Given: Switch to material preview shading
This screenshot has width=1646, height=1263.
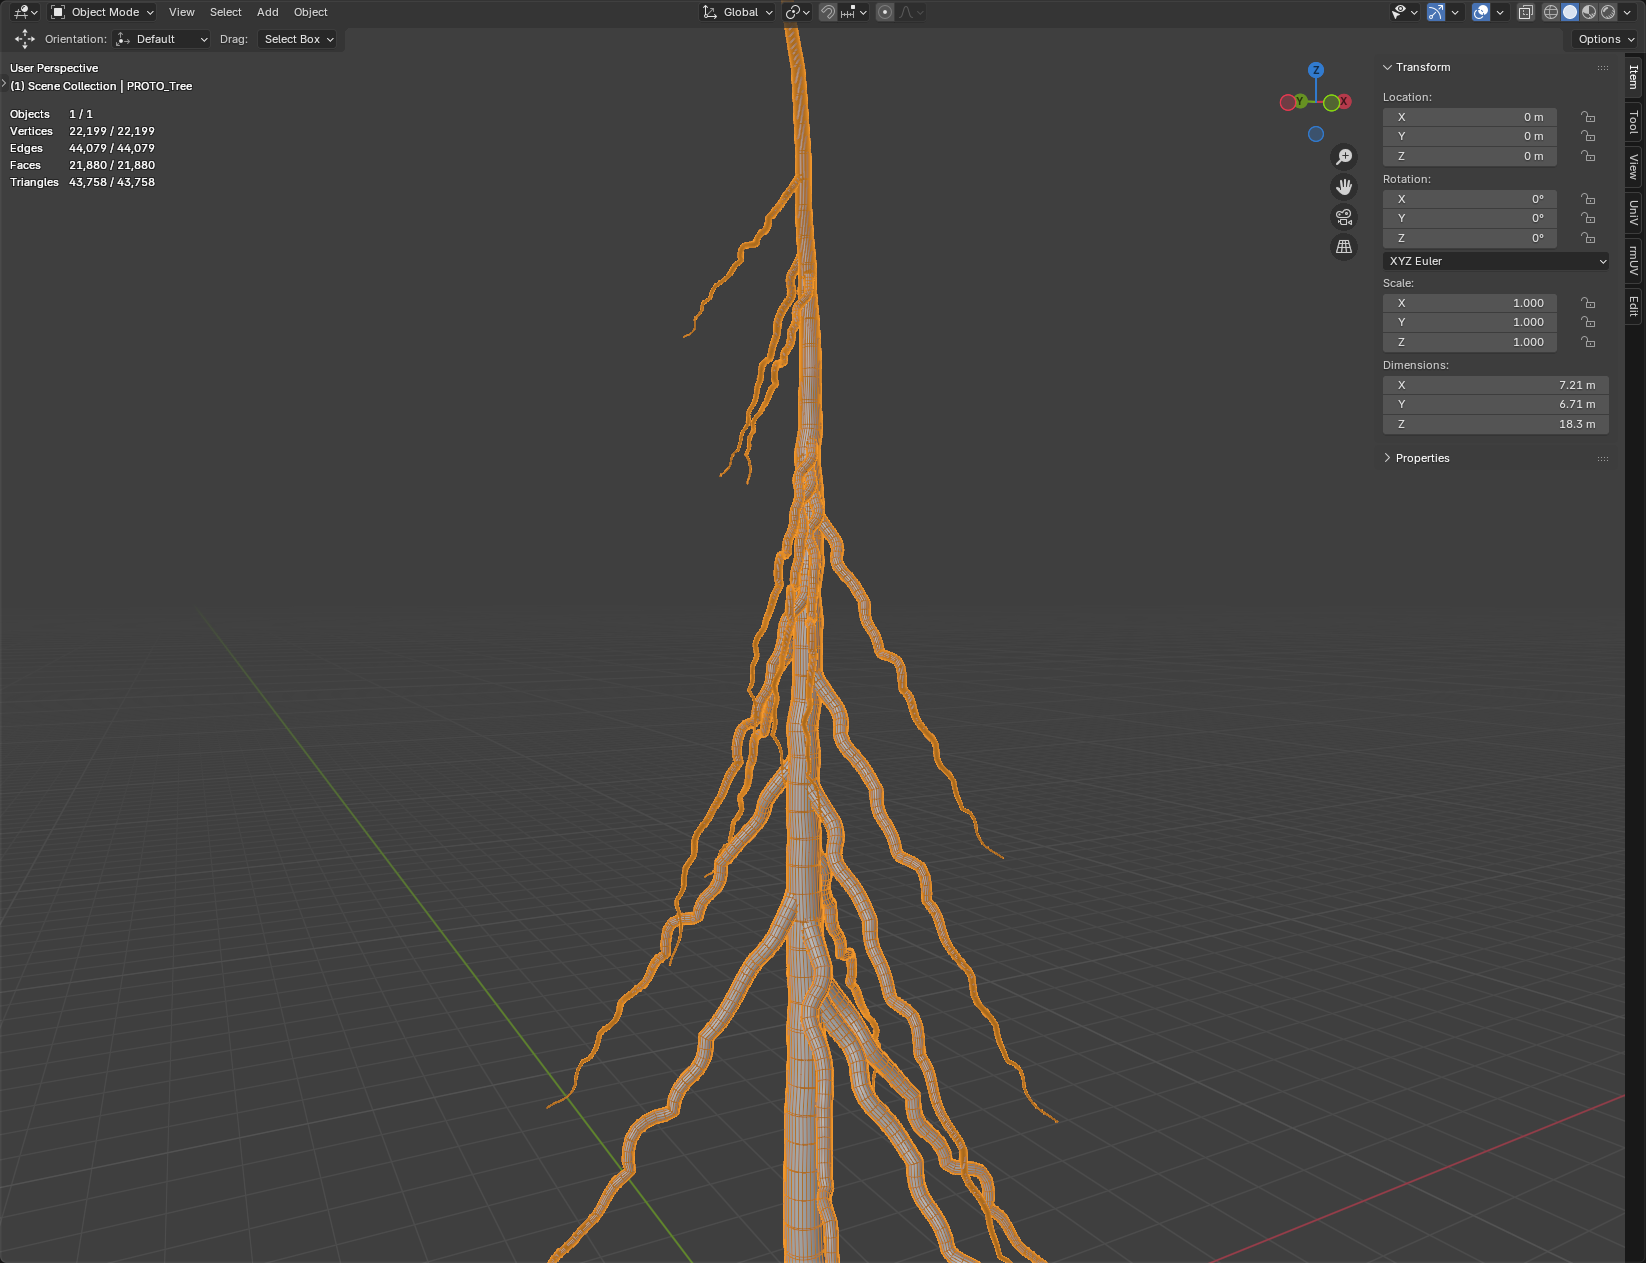Looking at the screenshot, I should tap(1589, 12).
